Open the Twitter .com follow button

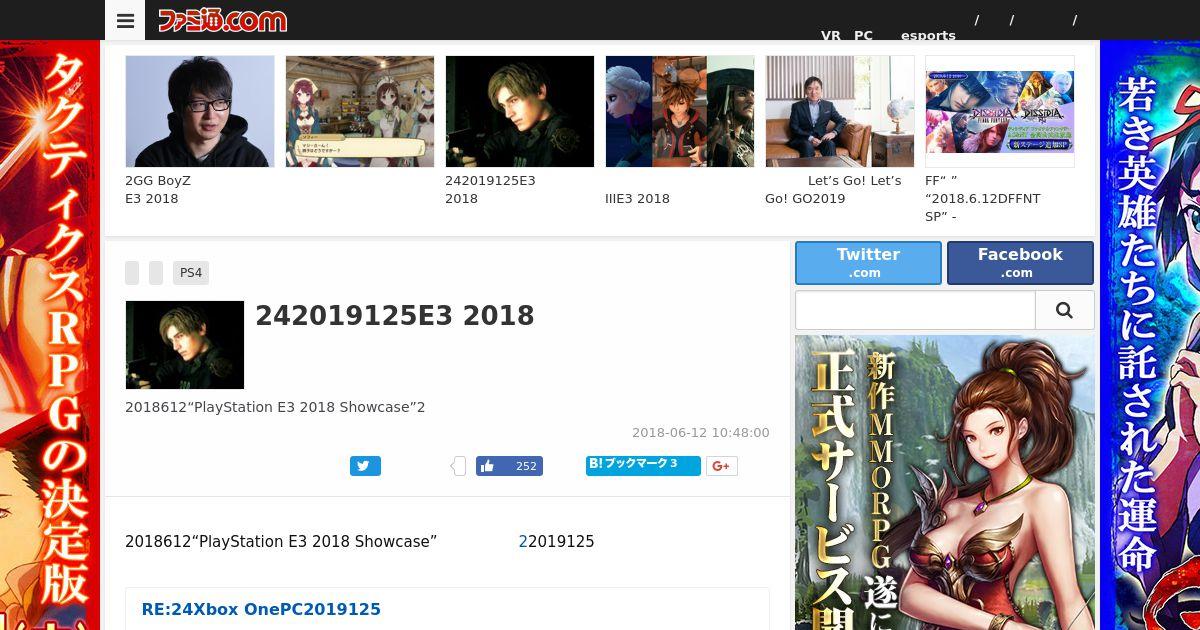(x=868, y=263)
